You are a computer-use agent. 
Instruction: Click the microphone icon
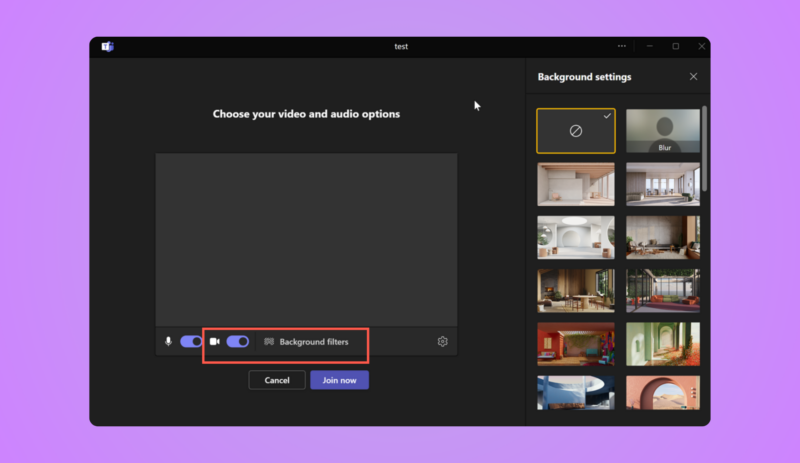[168, 342]
